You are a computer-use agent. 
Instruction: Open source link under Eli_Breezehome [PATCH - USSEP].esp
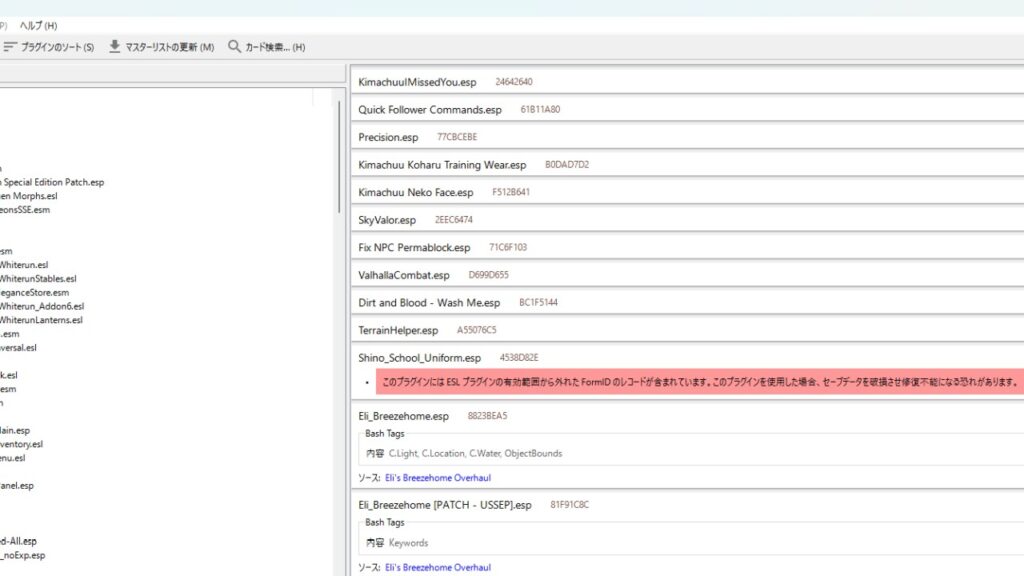pyautogui.click(x=438, y=568)
